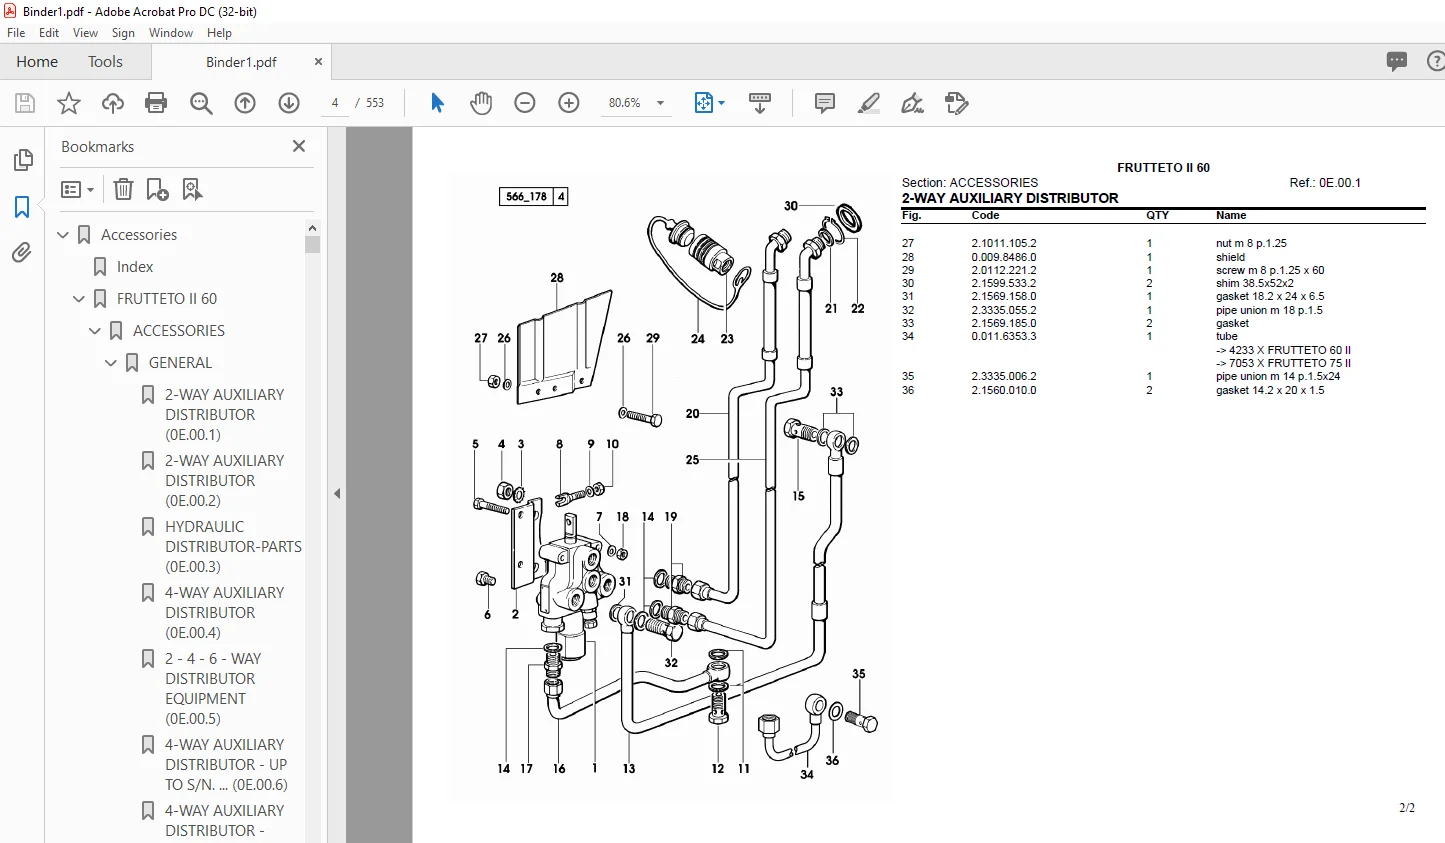The image size is (1445, 843).
Task: Go to the next page with down arrow
Action: tap(289, 103)
